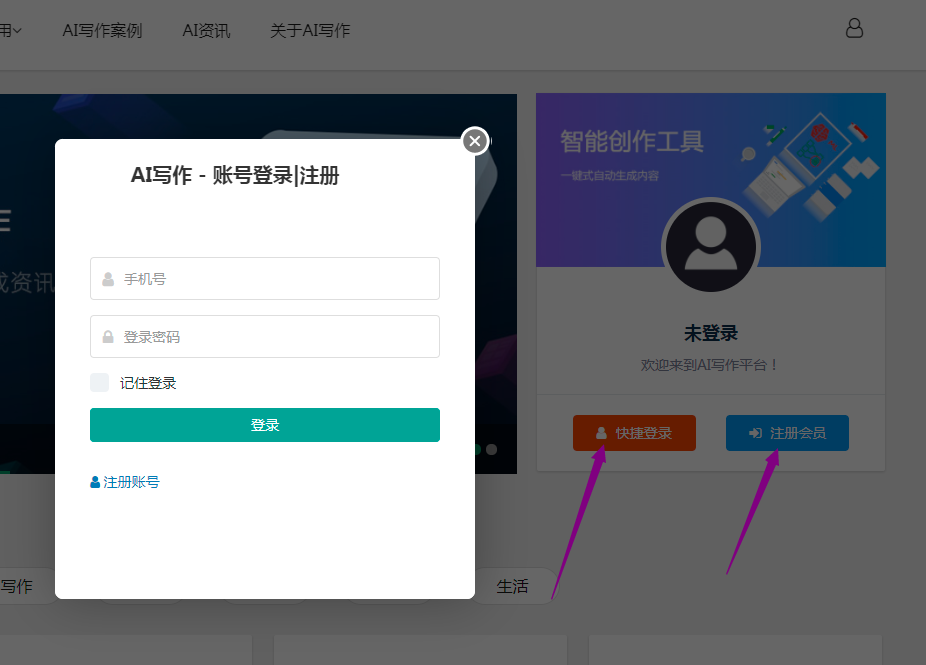The image size is (926, 665).
Task: Click the person icon beside 注册账号
Action: pyautogui.click(x=95, y=482)
